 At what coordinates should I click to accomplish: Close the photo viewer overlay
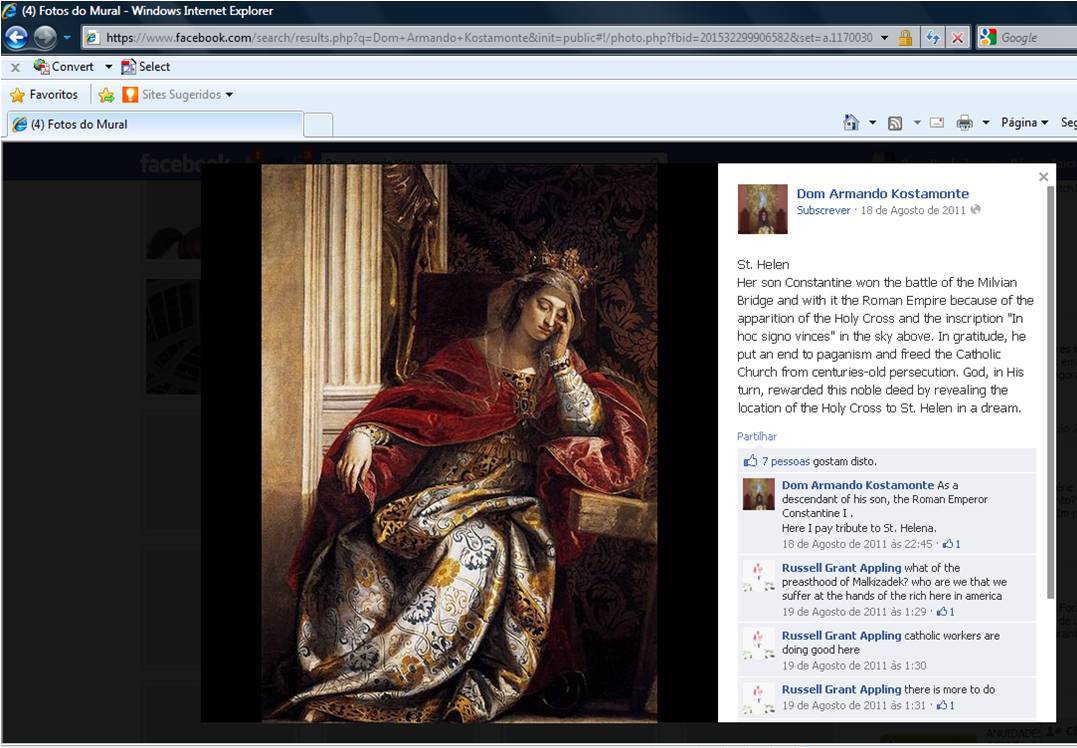click(1043, 177)
